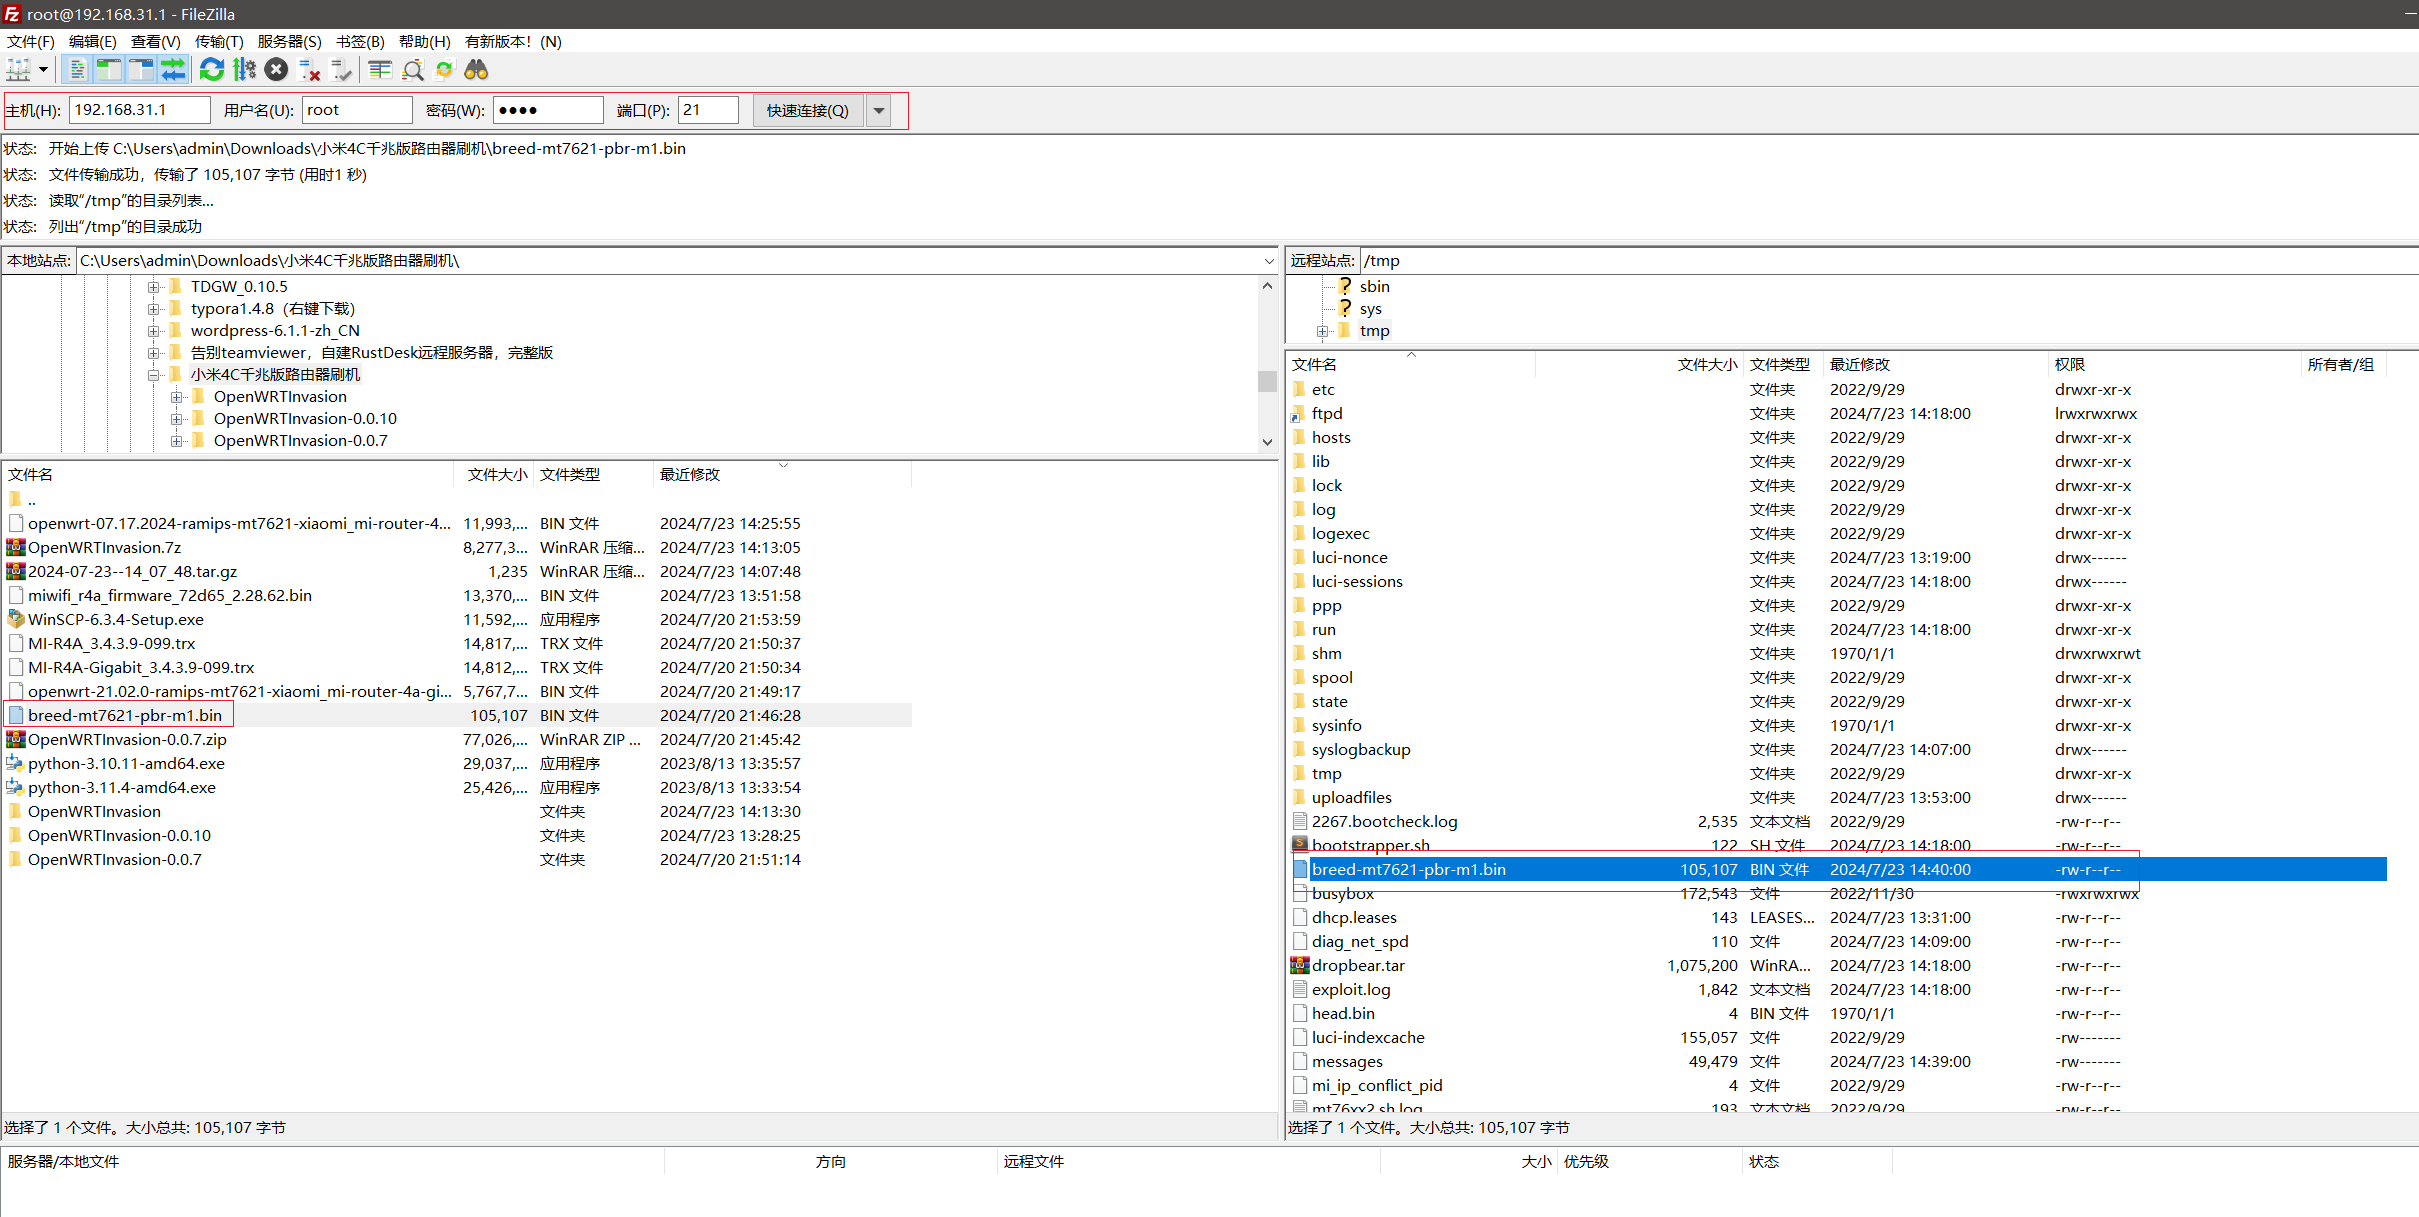Toggle message log display
This screenshot has width=2419, height=1217.
76,69
